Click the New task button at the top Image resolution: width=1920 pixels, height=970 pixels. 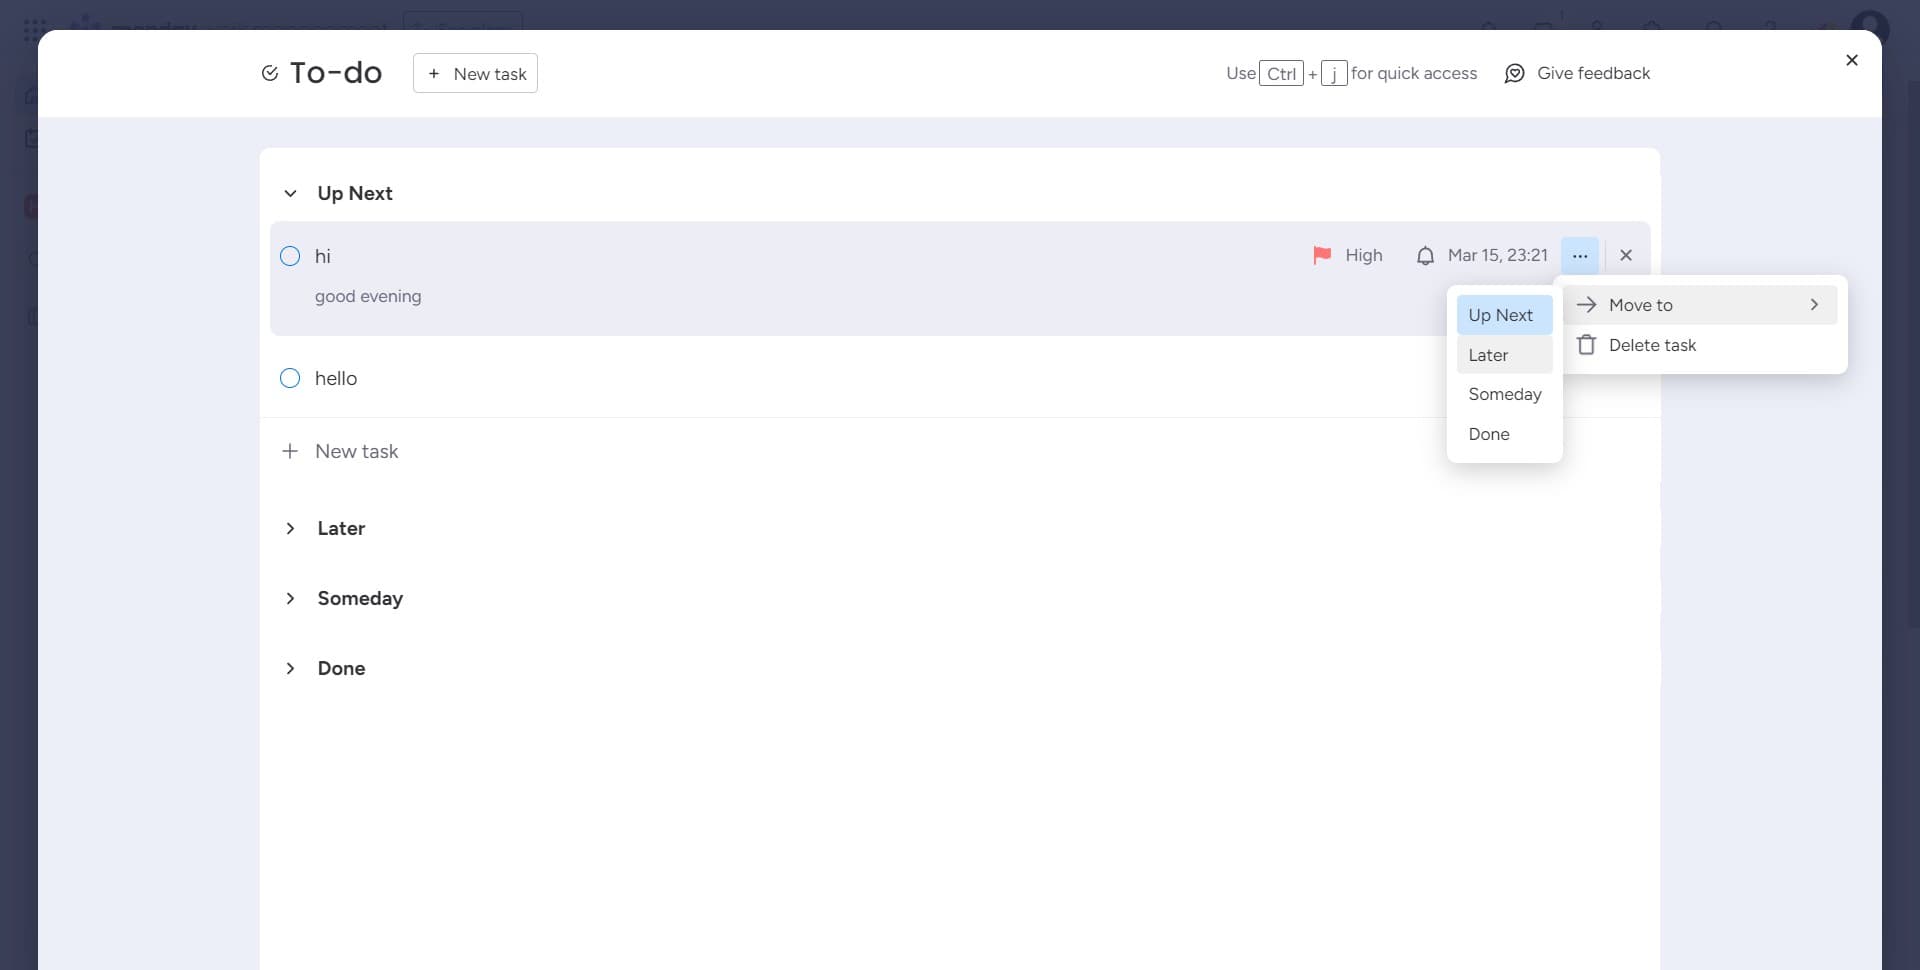[475, 73]
